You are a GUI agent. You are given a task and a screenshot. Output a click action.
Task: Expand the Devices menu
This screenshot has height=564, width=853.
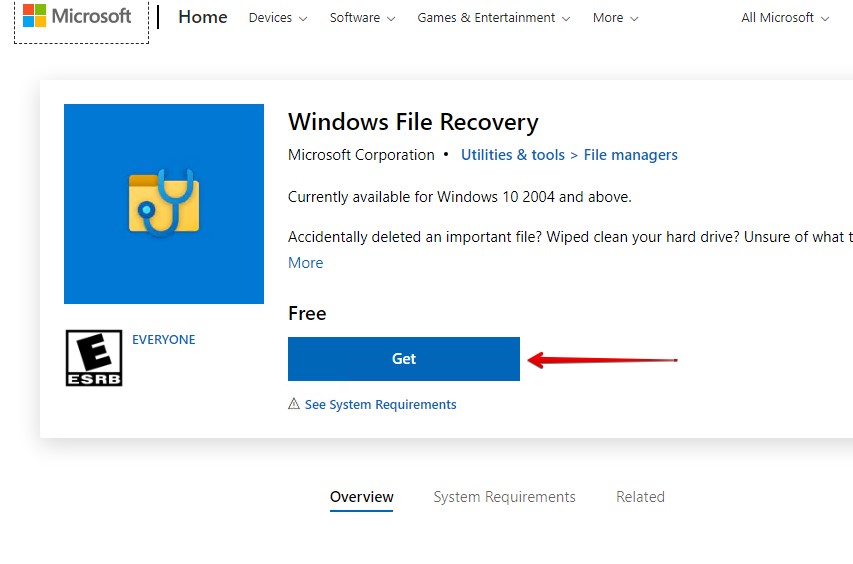(x=278, y=18)
